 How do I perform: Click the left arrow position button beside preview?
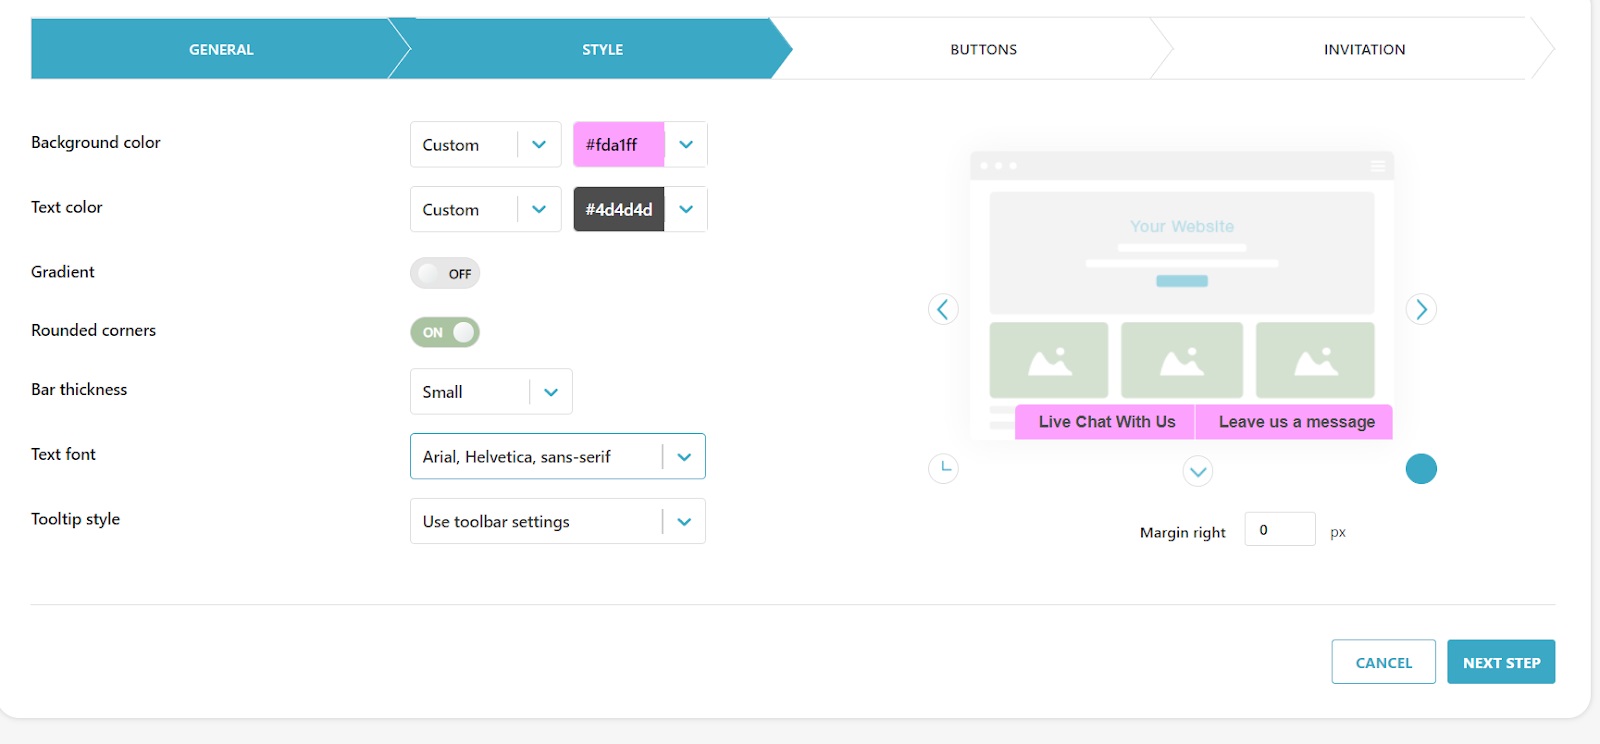pos(943,309)
